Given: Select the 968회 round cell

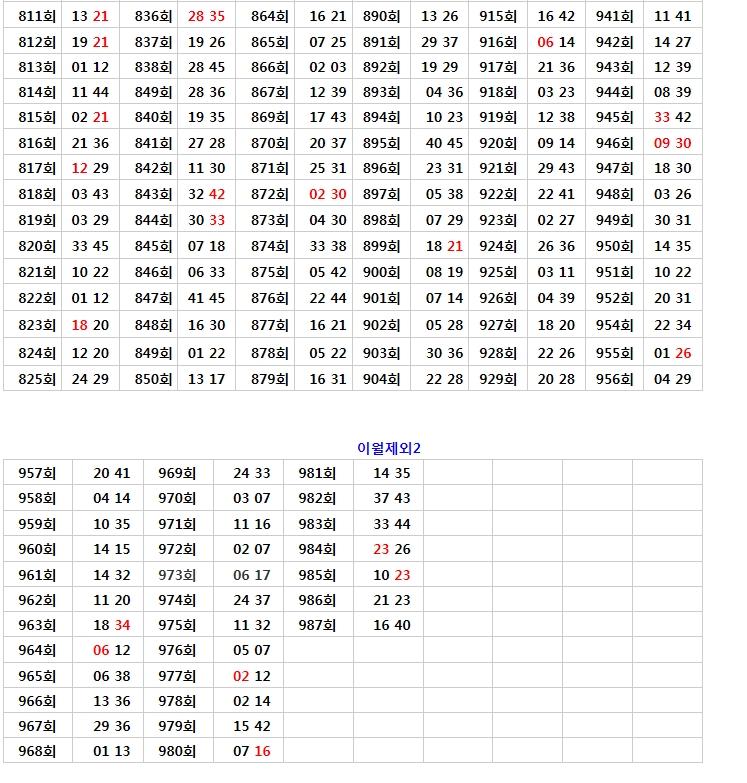Looking at the screenshot, I should [x=37, y=751].
